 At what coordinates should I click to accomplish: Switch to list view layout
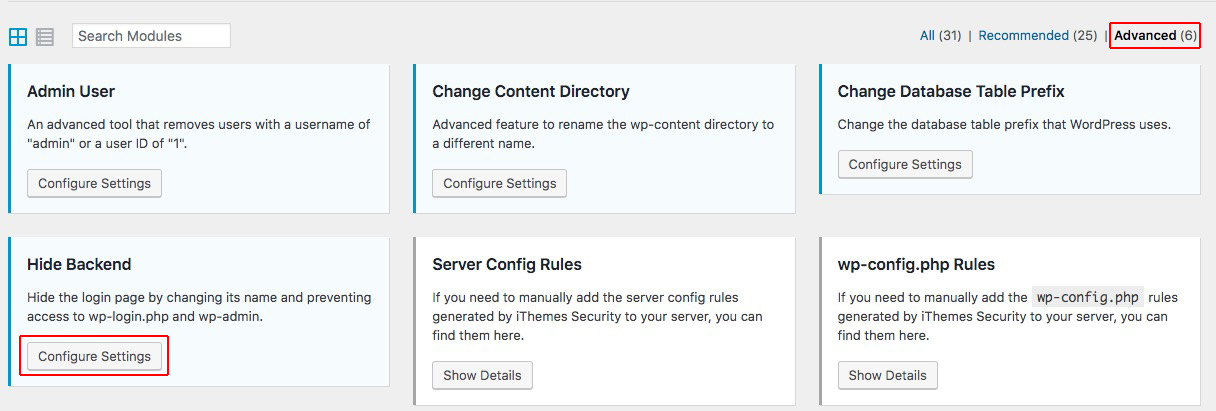45,36
